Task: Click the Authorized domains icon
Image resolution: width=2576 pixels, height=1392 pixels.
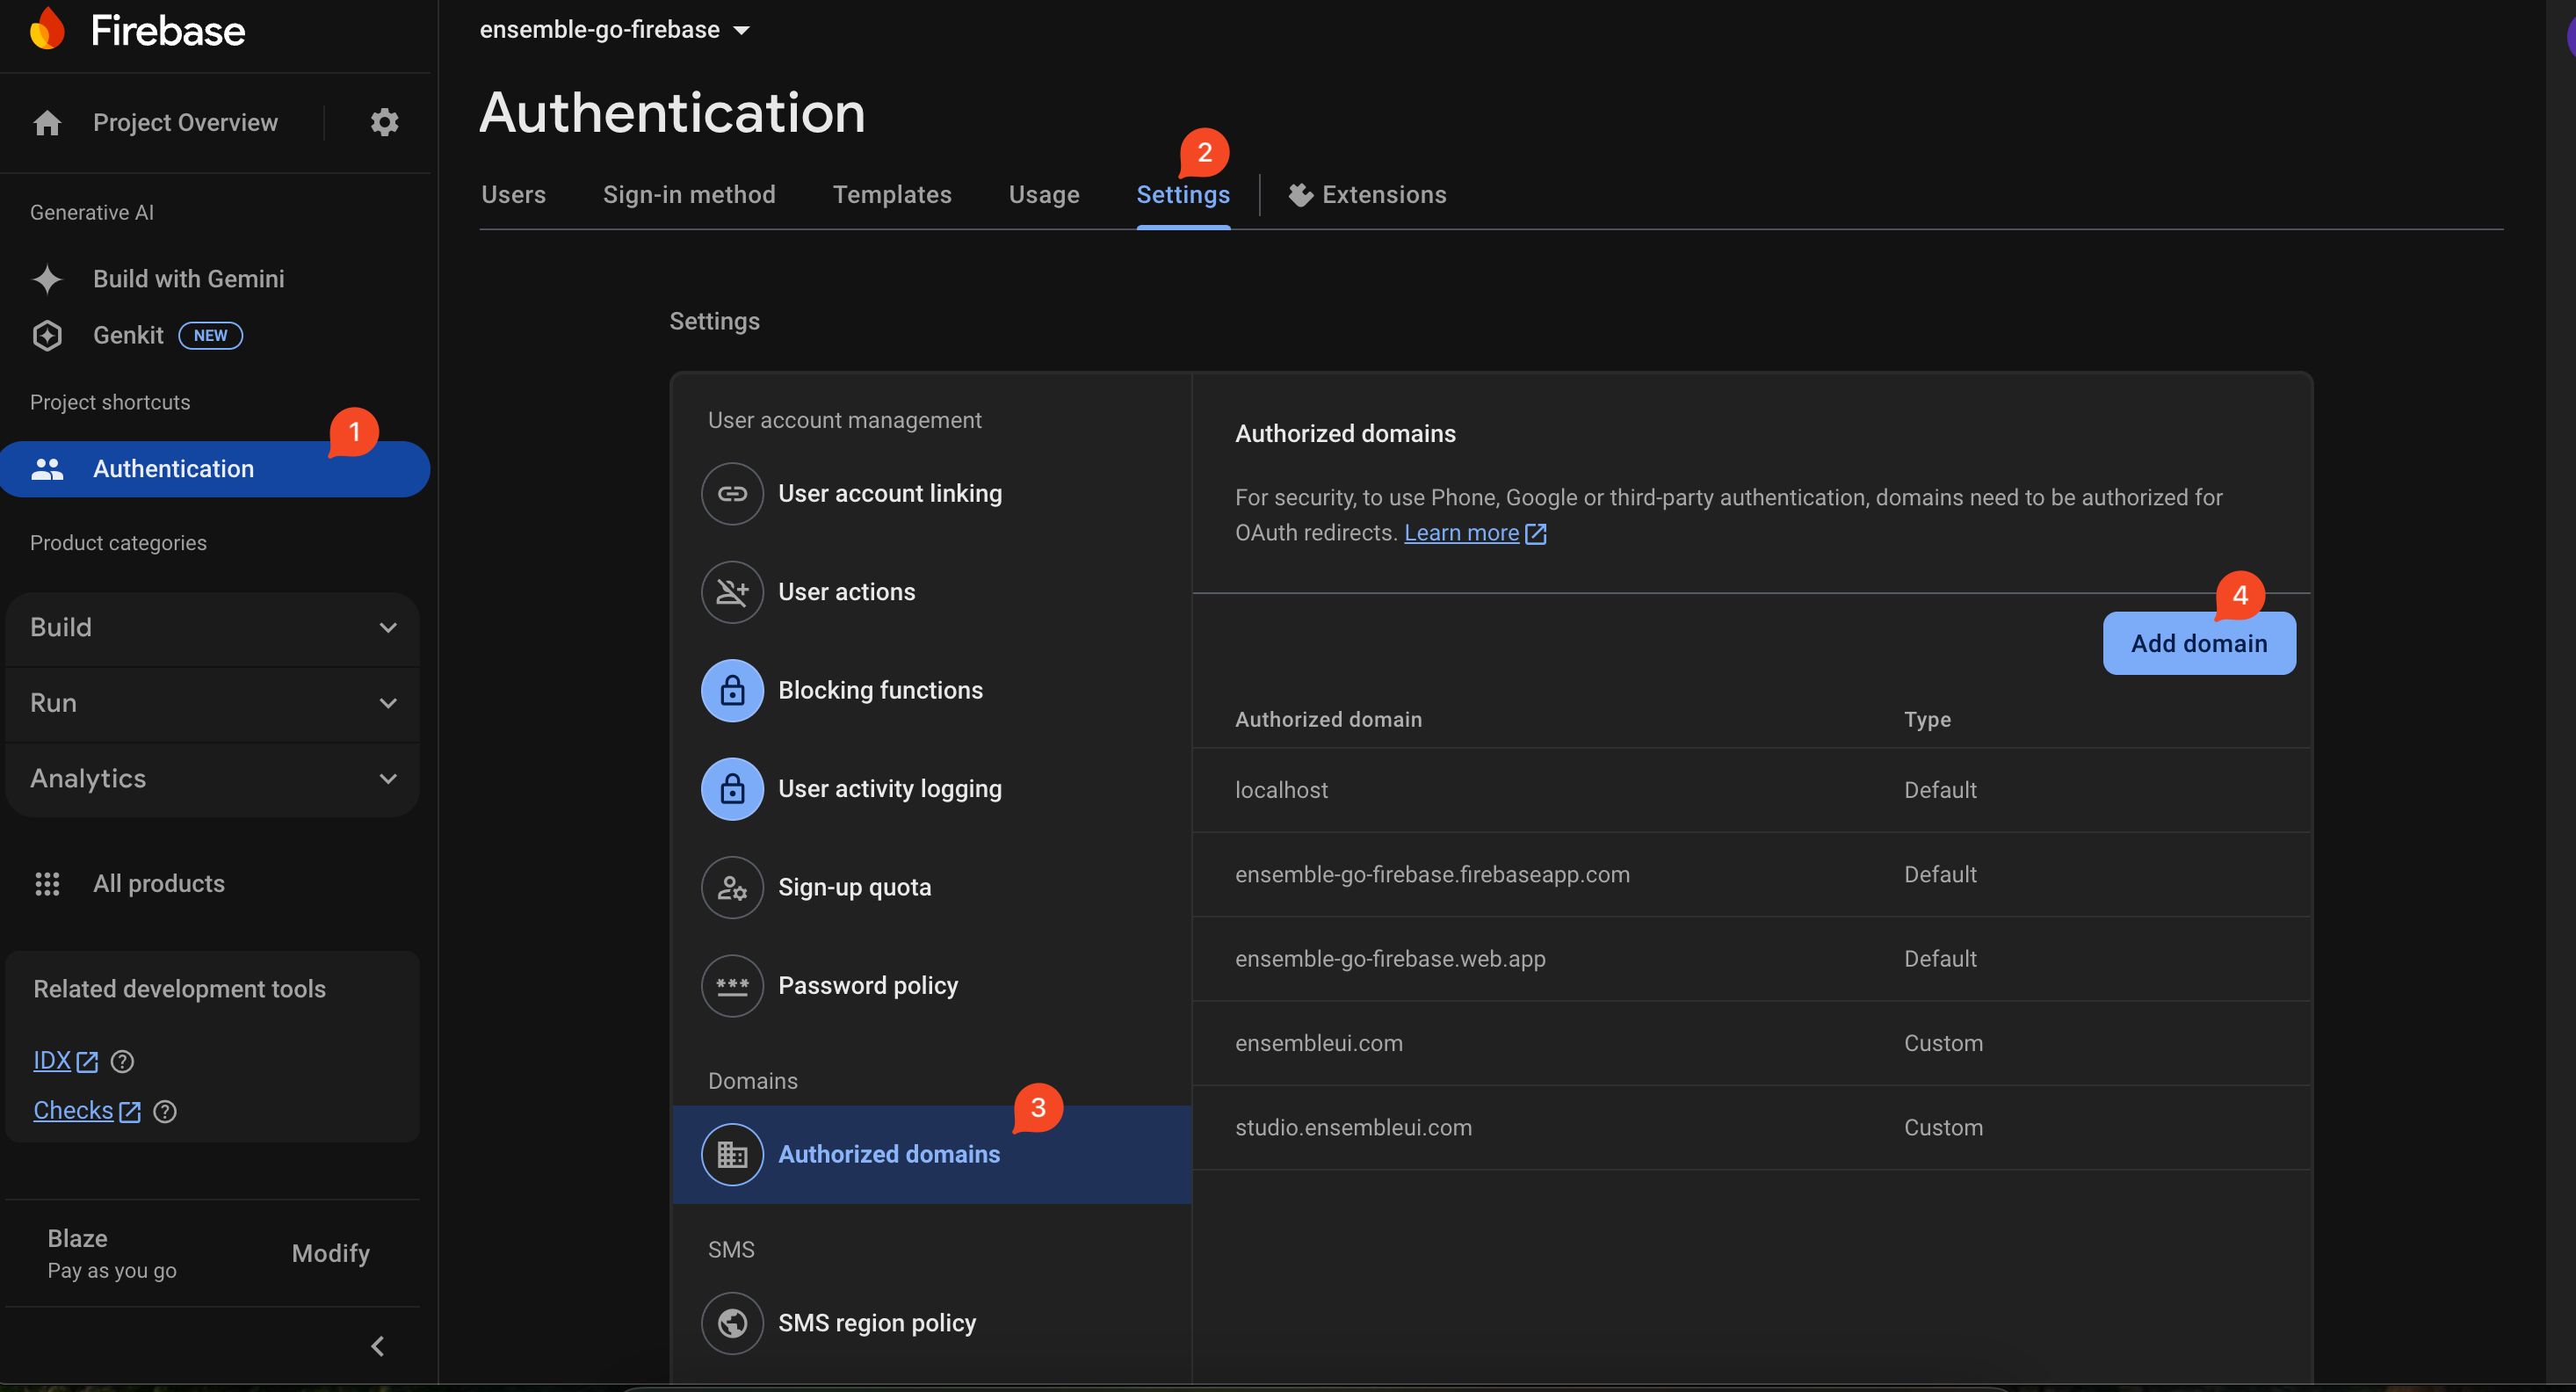Action: coord(734,1154)
